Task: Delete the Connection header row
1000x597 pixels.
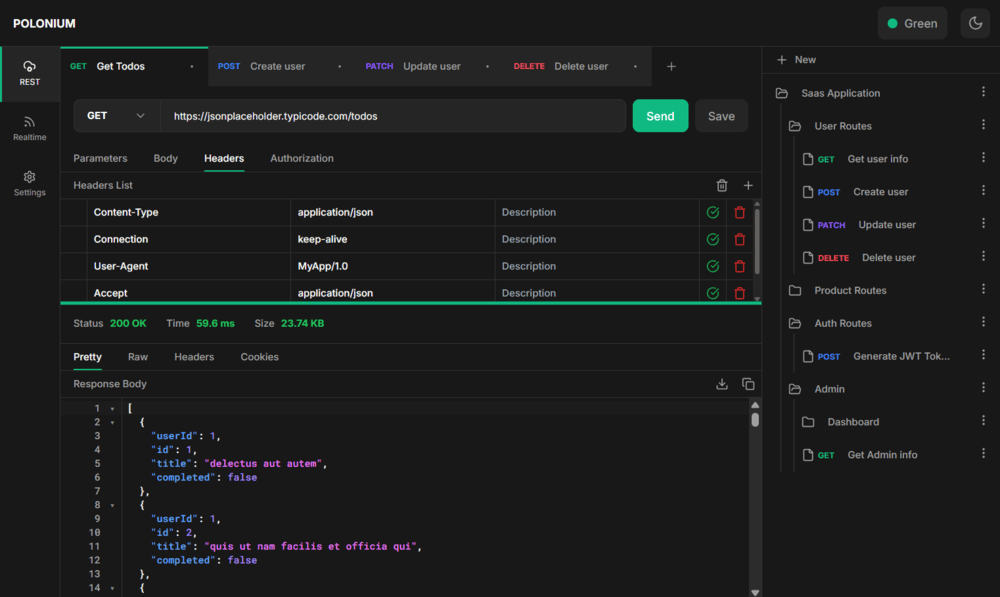Action: (740, 239)
